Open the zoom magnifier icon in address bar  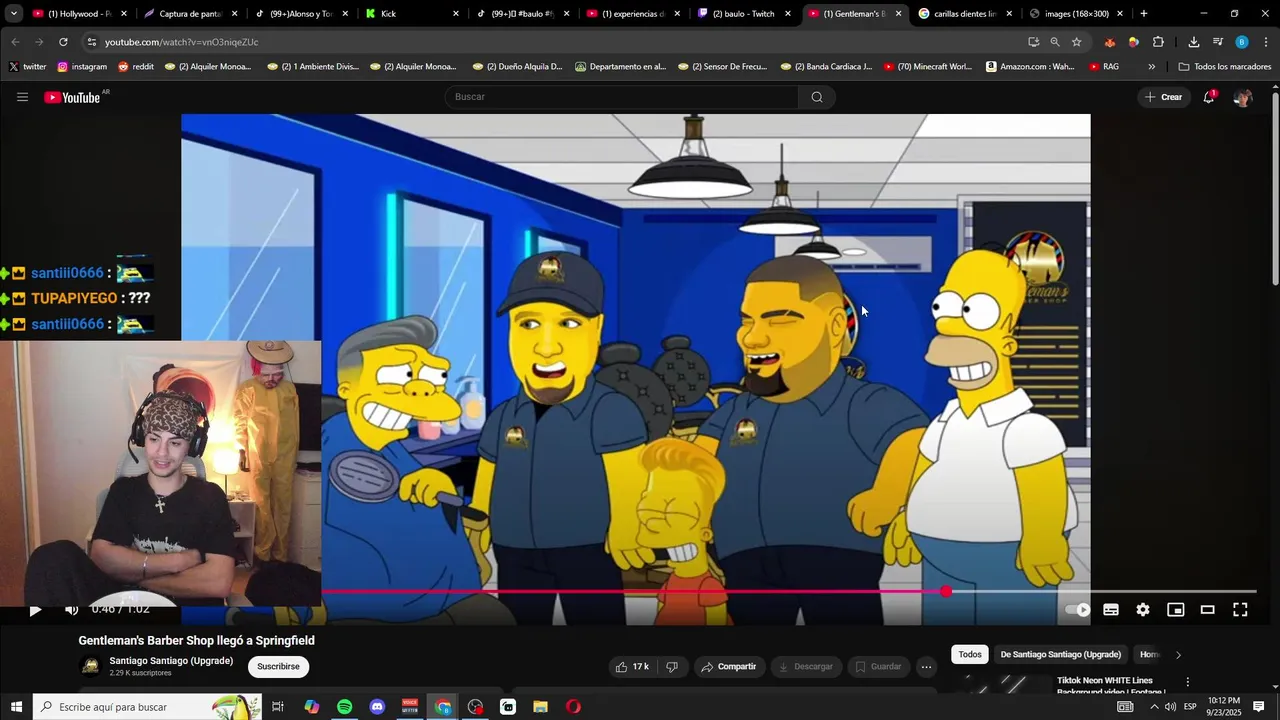coord(1055,42)
